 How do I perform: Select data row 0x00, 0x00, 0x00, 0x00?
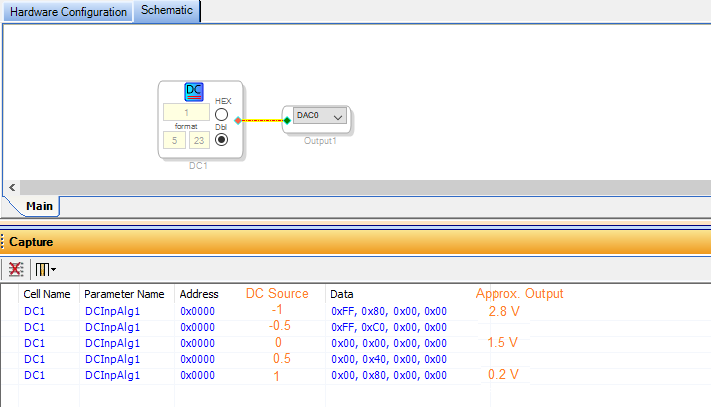pyautogui.click(x=389, y=343)
